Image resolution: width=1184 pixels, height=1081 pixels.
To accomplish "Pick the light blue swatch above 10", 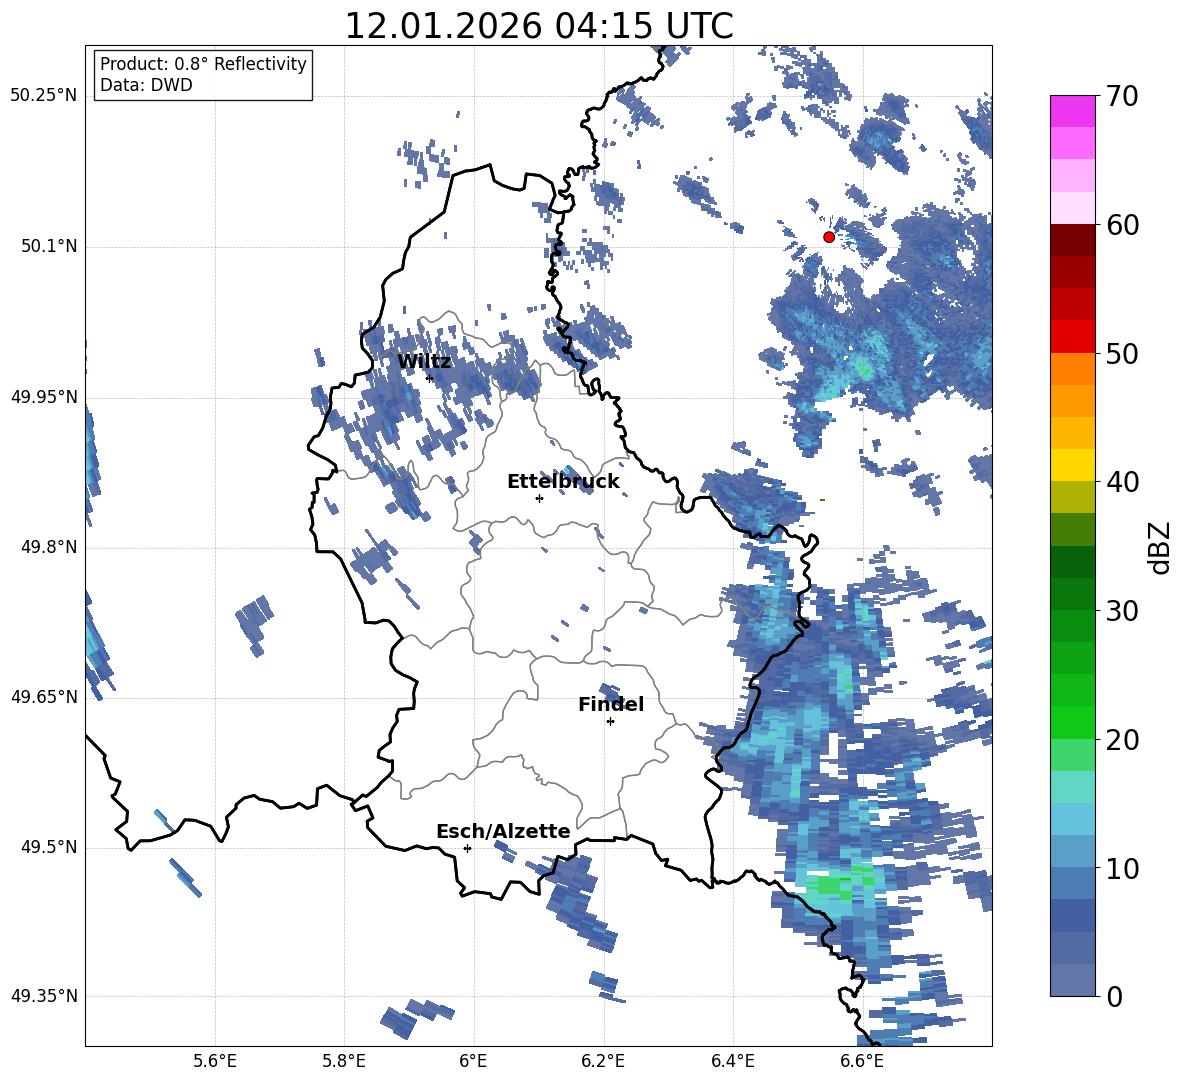I will click(x=1072, y=819).
